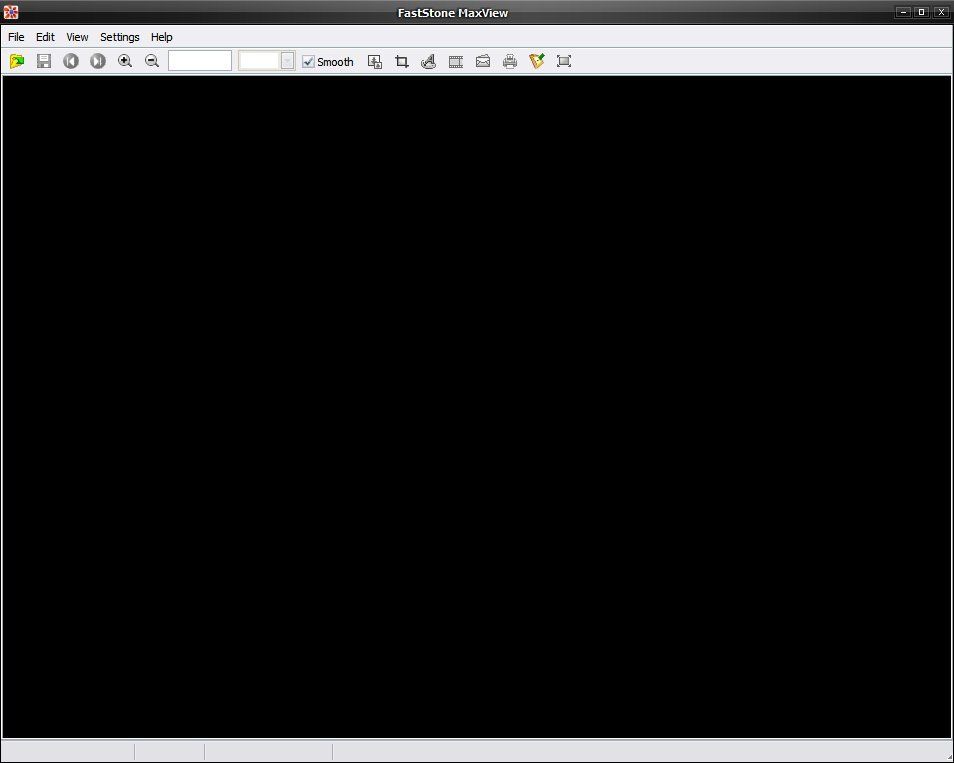Select the Draw/annotate tool
954x763 pixels.
coord(428,61)
